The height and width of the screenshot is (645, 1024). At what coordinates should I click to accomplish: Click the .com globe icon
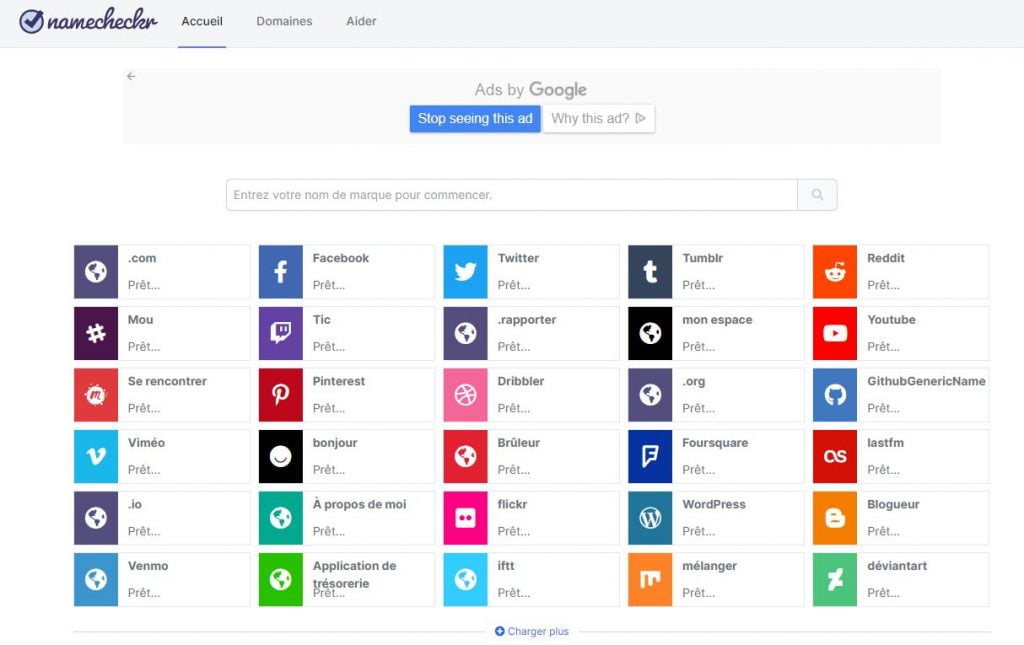96,272
